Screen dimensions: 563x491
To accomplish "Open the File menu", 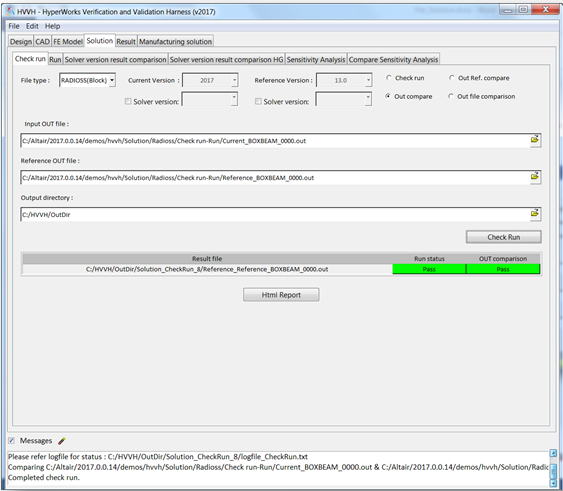I will 14,26.
